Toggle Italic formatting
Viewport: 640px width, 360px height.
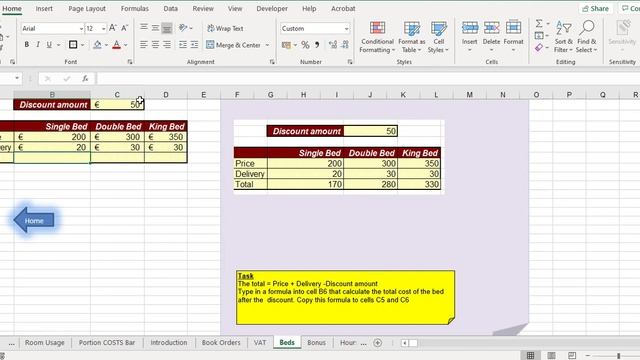tap(38, 45)
